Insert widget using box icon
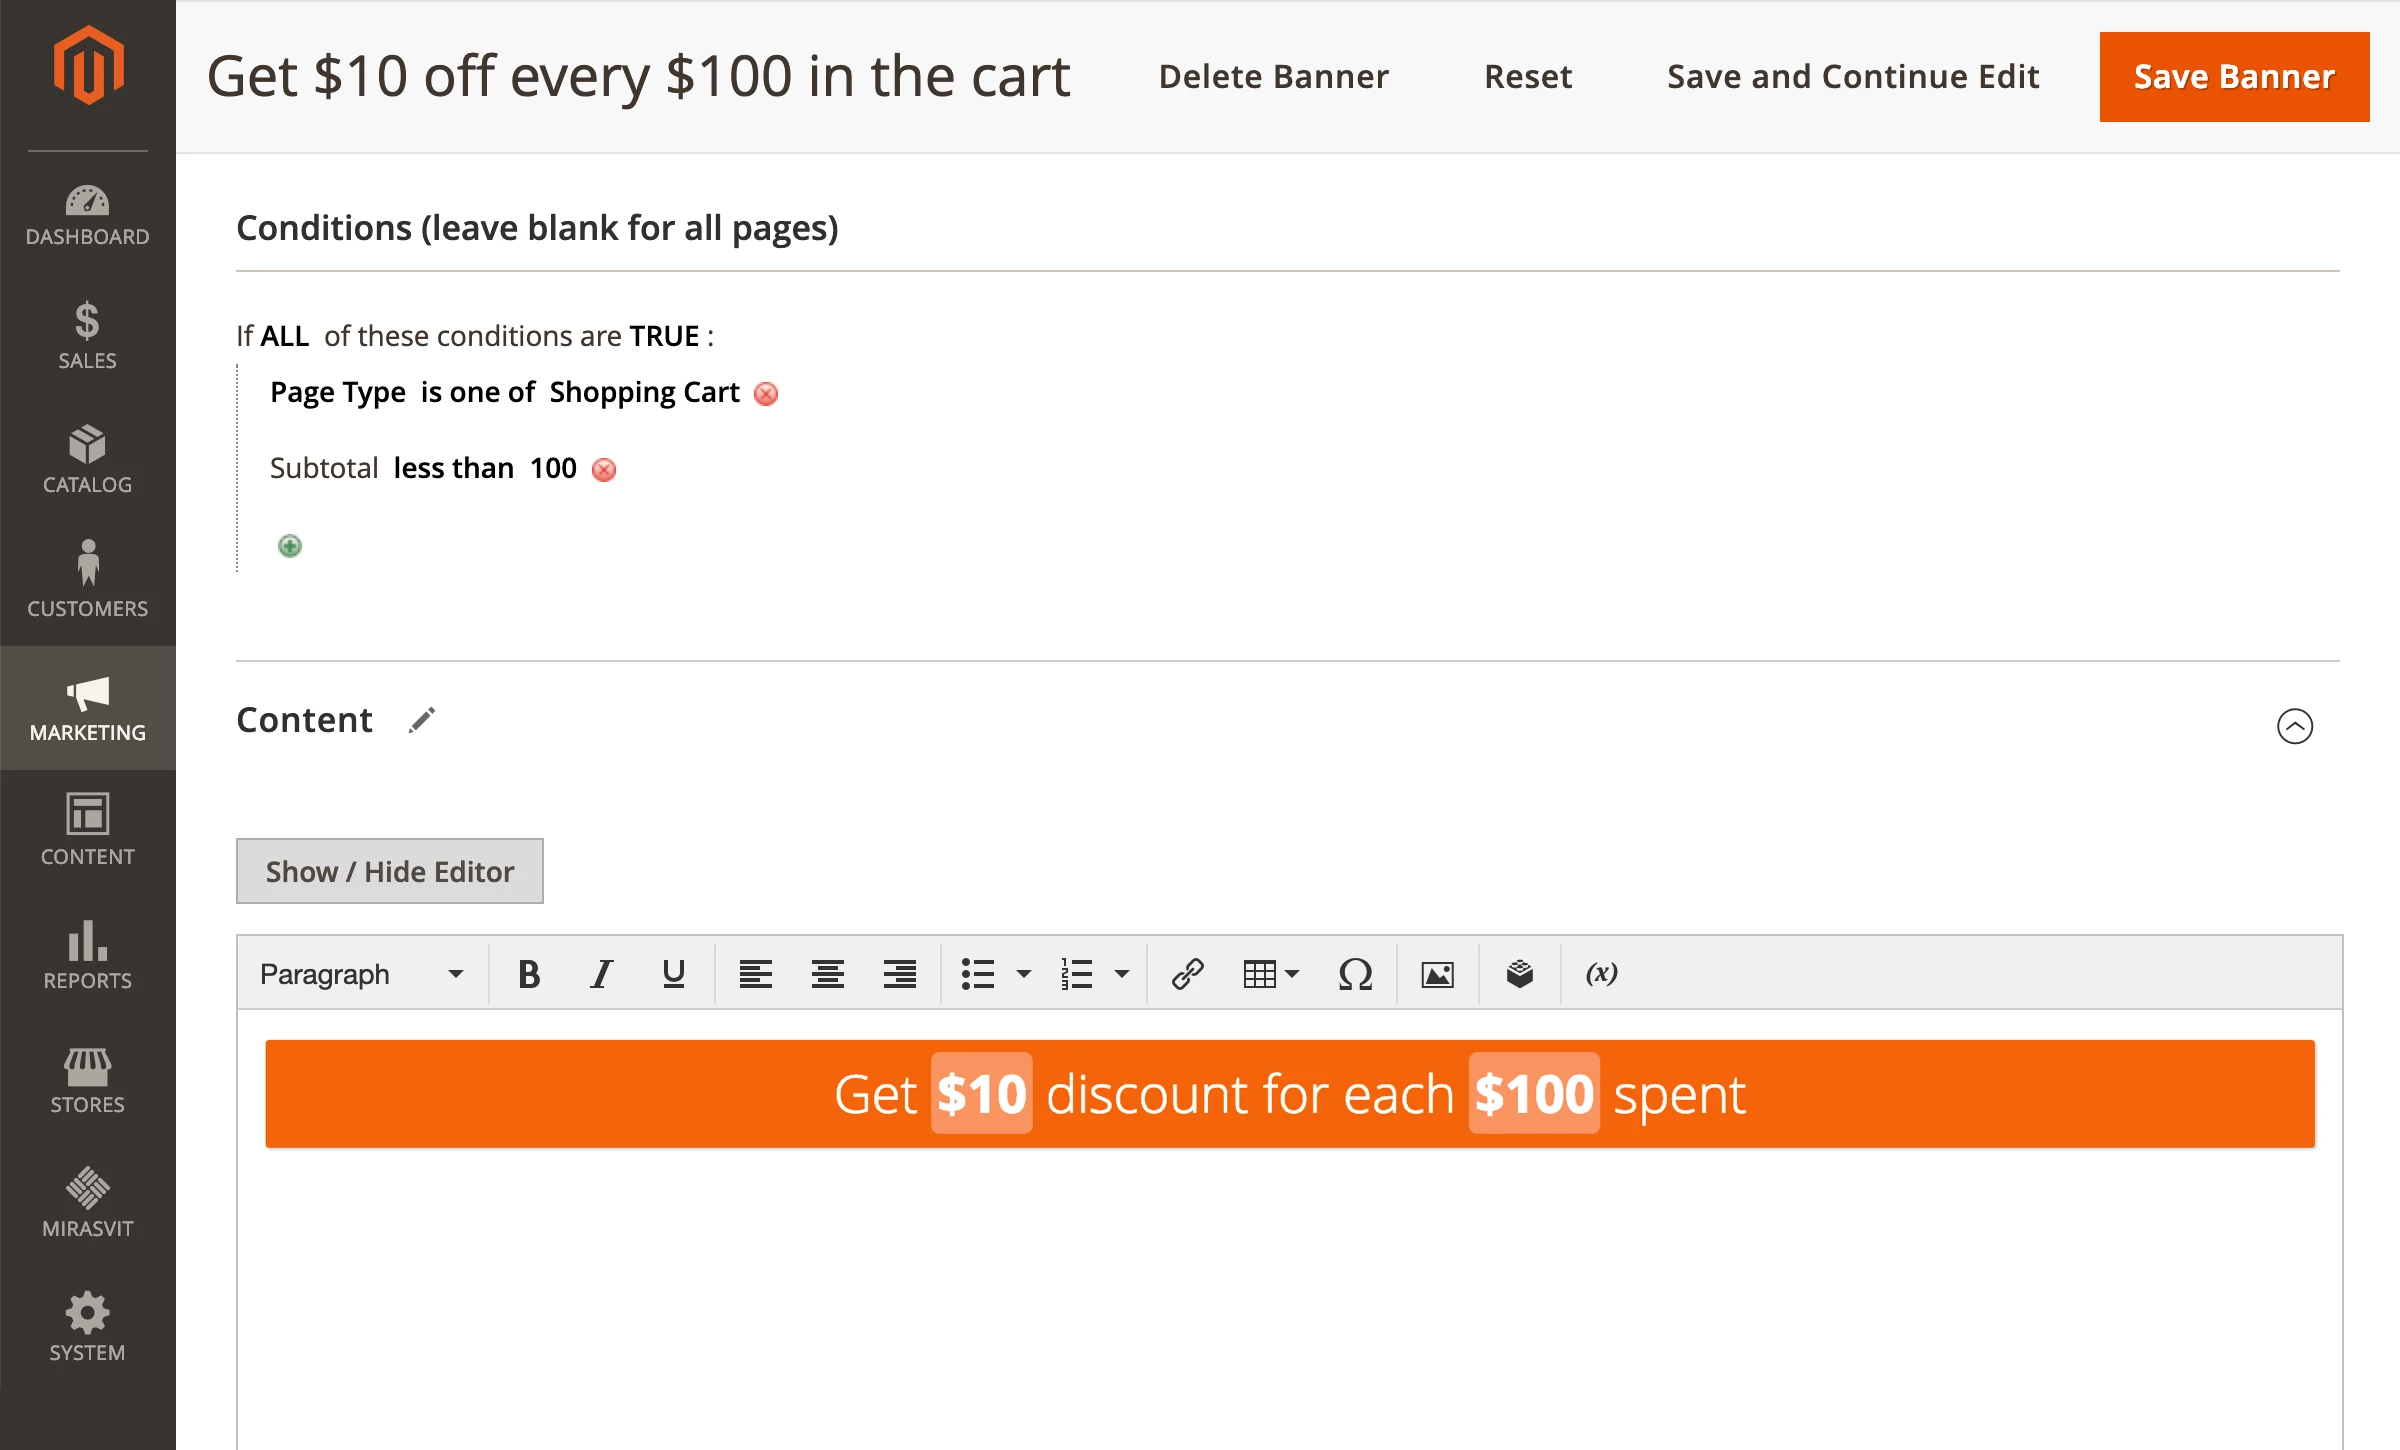 coord(1519,974)
